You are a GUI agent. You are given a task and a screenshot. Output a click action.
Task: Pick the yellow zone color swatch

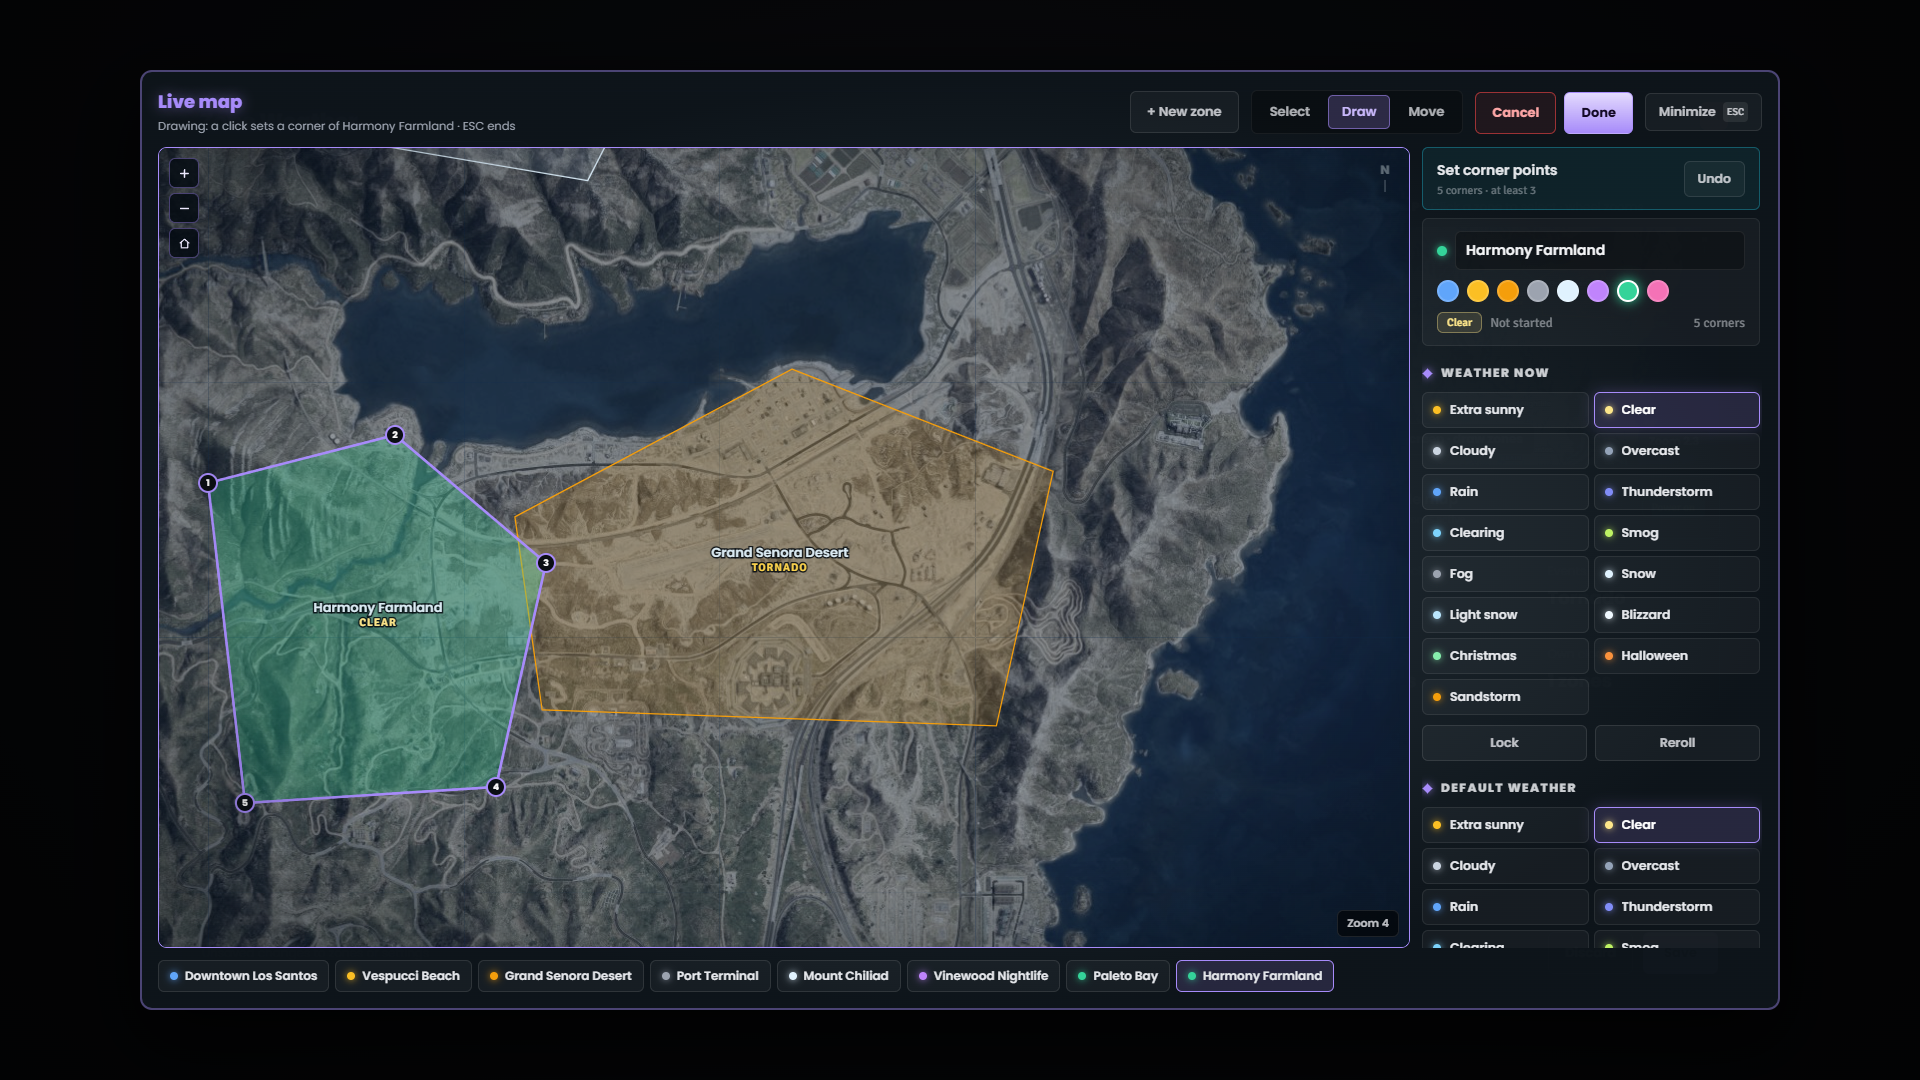[1478, 291]
